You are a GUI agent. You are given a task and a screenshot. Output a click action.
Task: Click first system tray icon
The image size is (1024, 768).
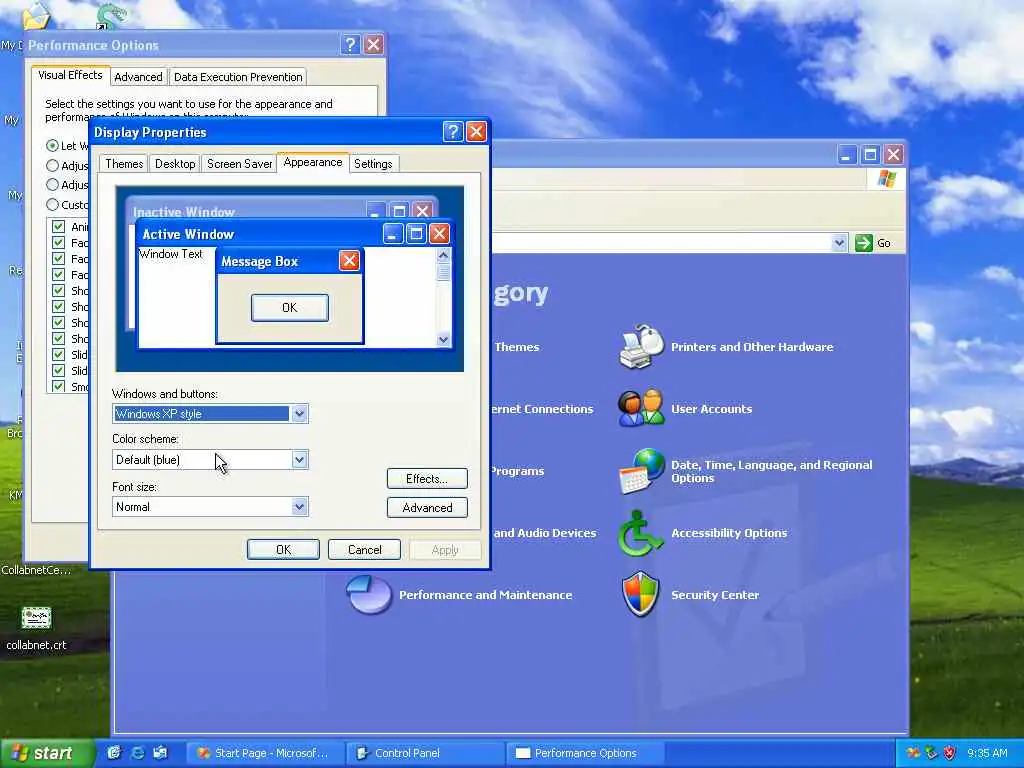(x=912, y=753)
